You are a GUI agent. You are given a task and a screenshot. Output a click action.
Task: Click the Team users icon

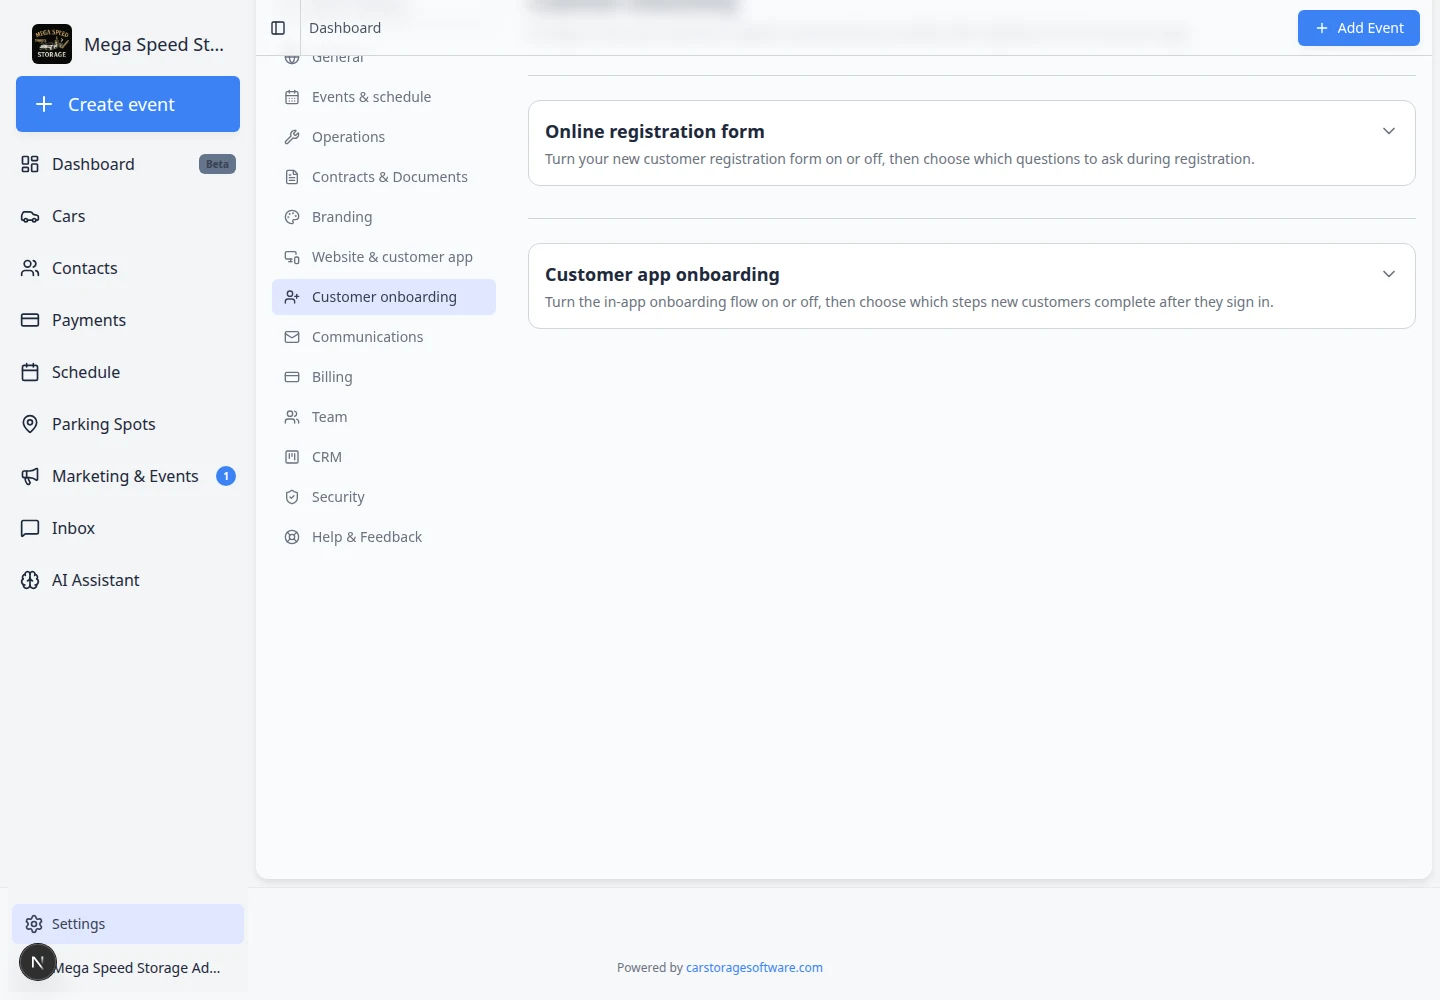pos(292,417)
